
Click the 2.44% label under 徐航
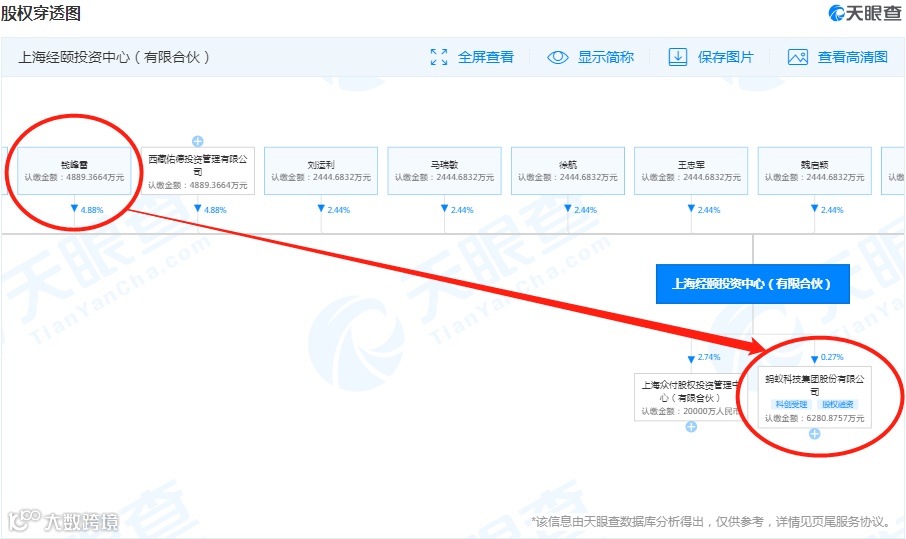(585, 210)
